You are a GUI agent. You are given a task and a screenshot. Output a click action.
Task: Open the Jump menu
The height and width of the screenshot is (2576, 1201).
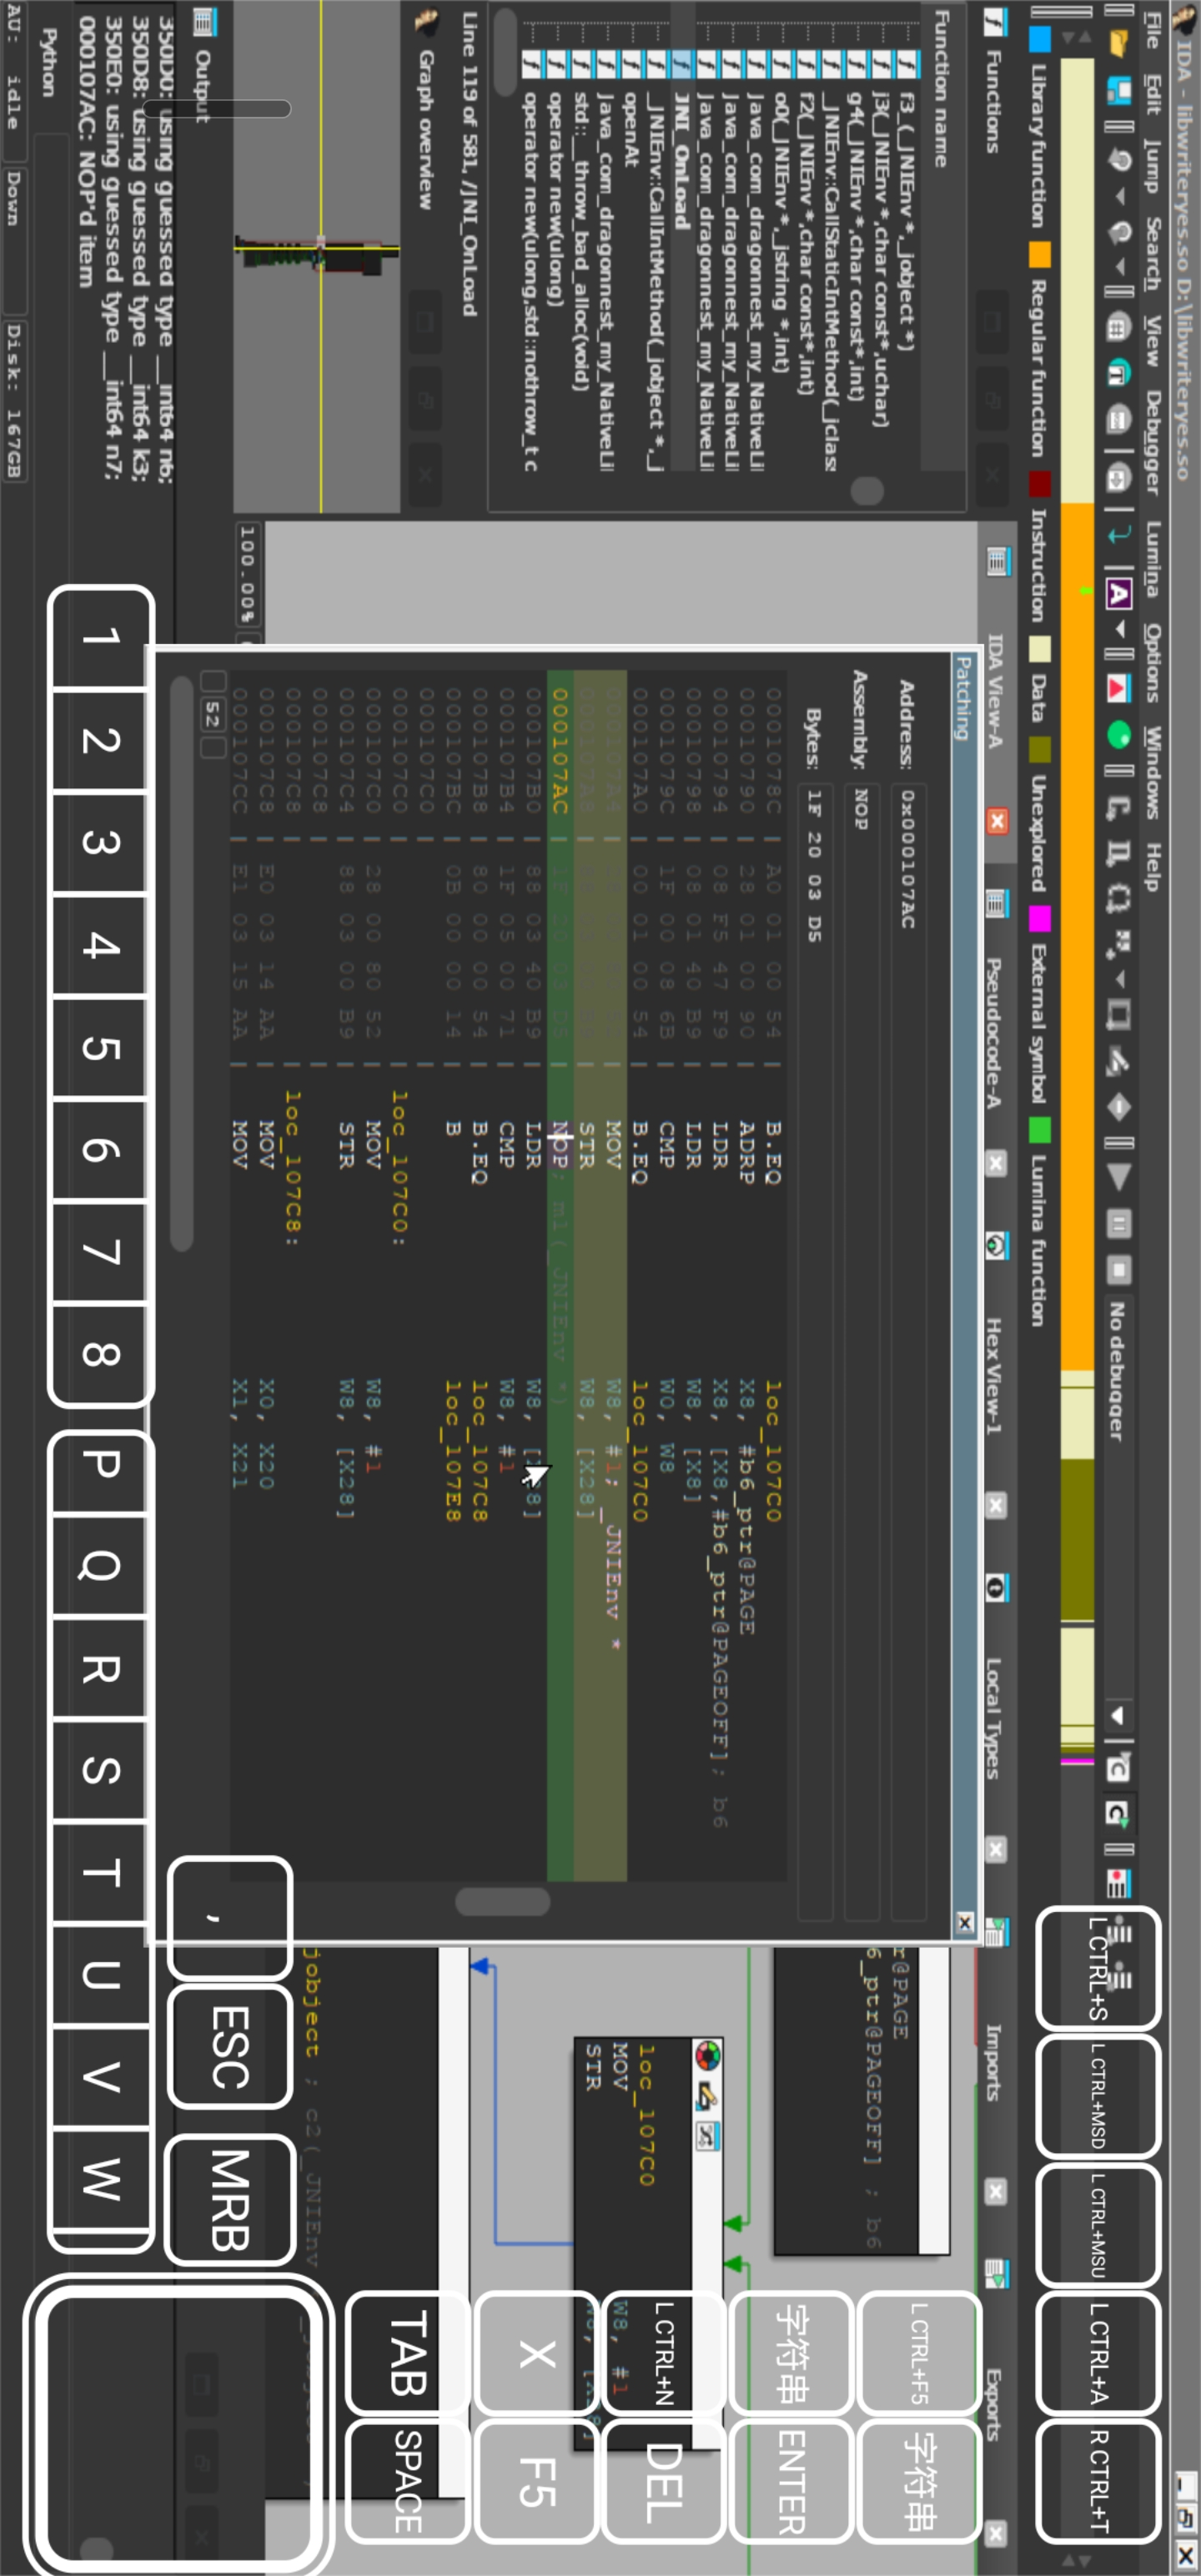1153,166
